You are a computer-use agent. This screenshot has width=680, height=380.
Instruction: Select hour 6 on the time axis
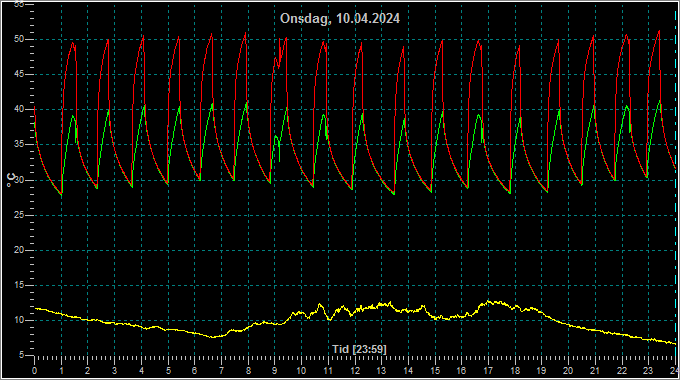(194, 371)
